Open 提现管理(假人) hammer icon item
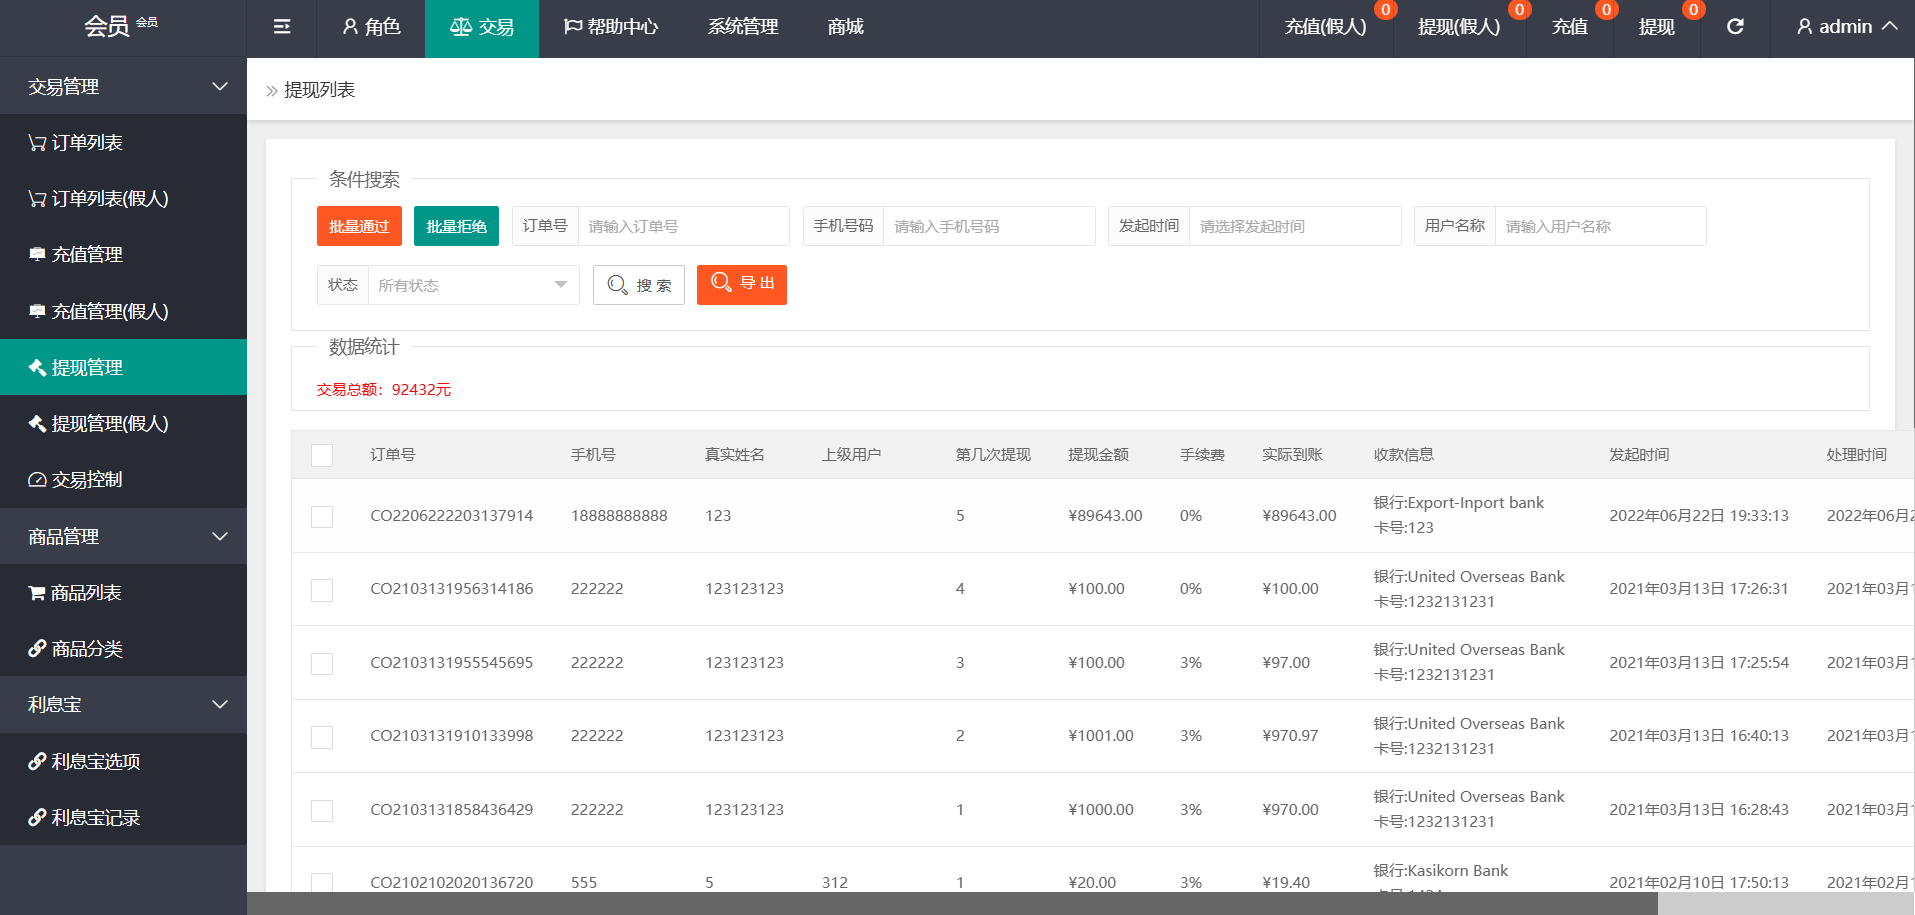The image size is (1915, 915). coord(110,424)
